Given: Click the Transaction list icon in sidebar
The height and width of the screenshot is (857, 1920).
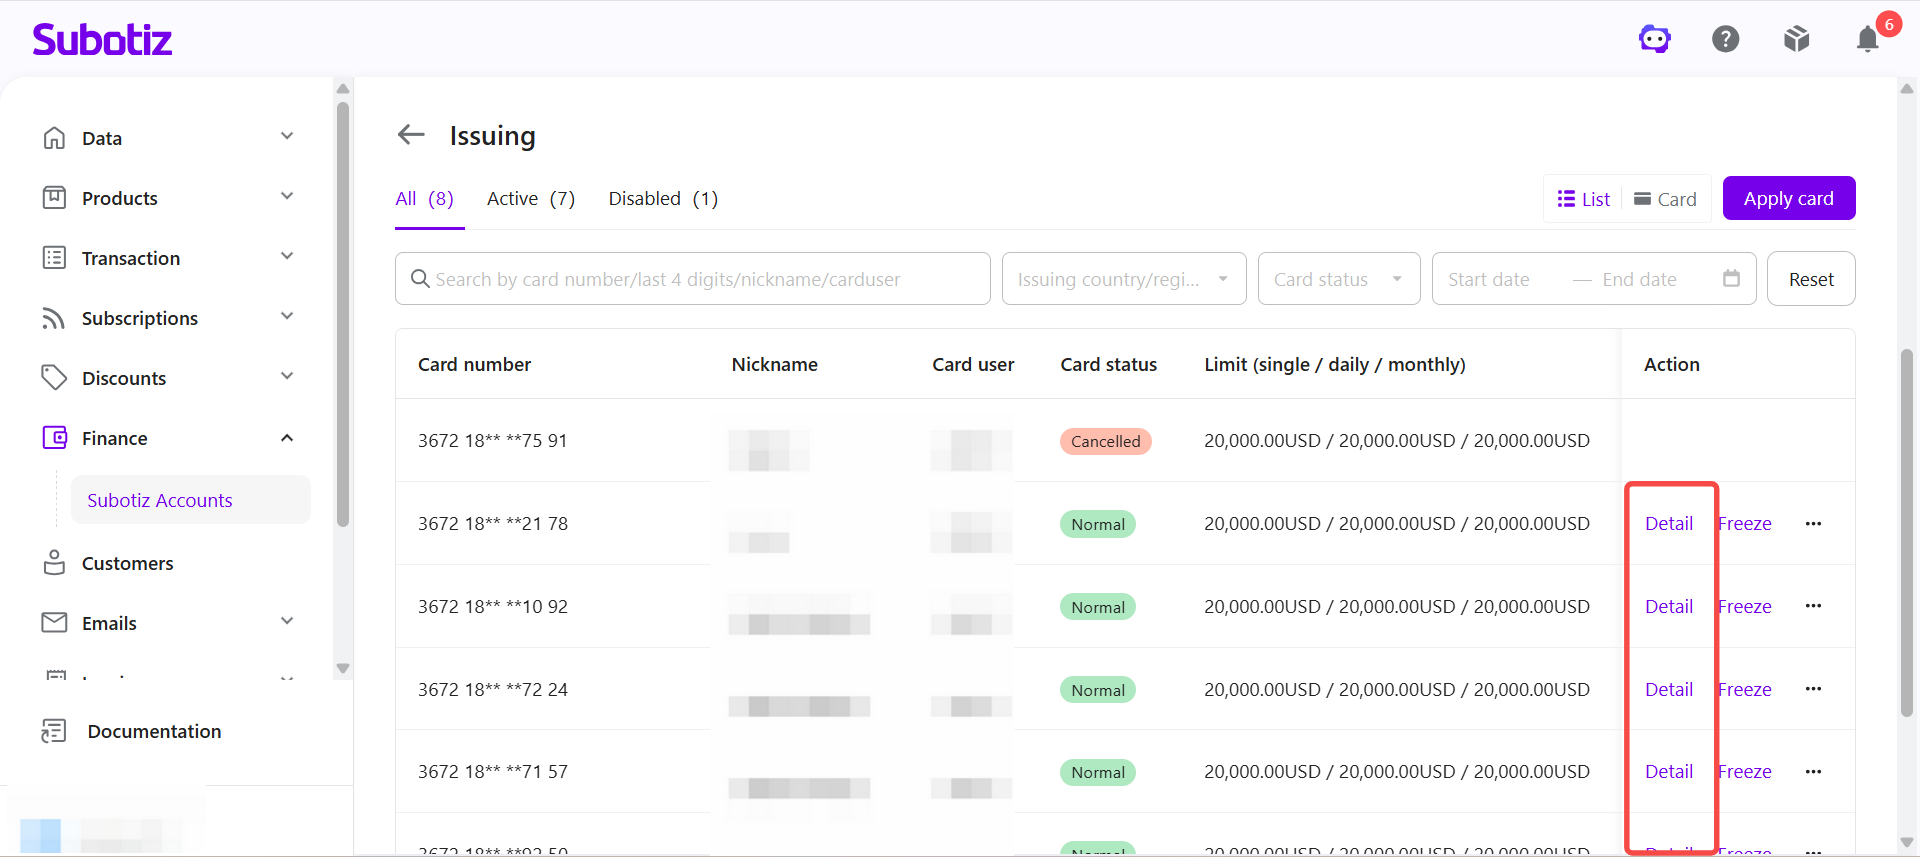Looking at the screenshot, I should pyautogui.click(x=54, y=258).
